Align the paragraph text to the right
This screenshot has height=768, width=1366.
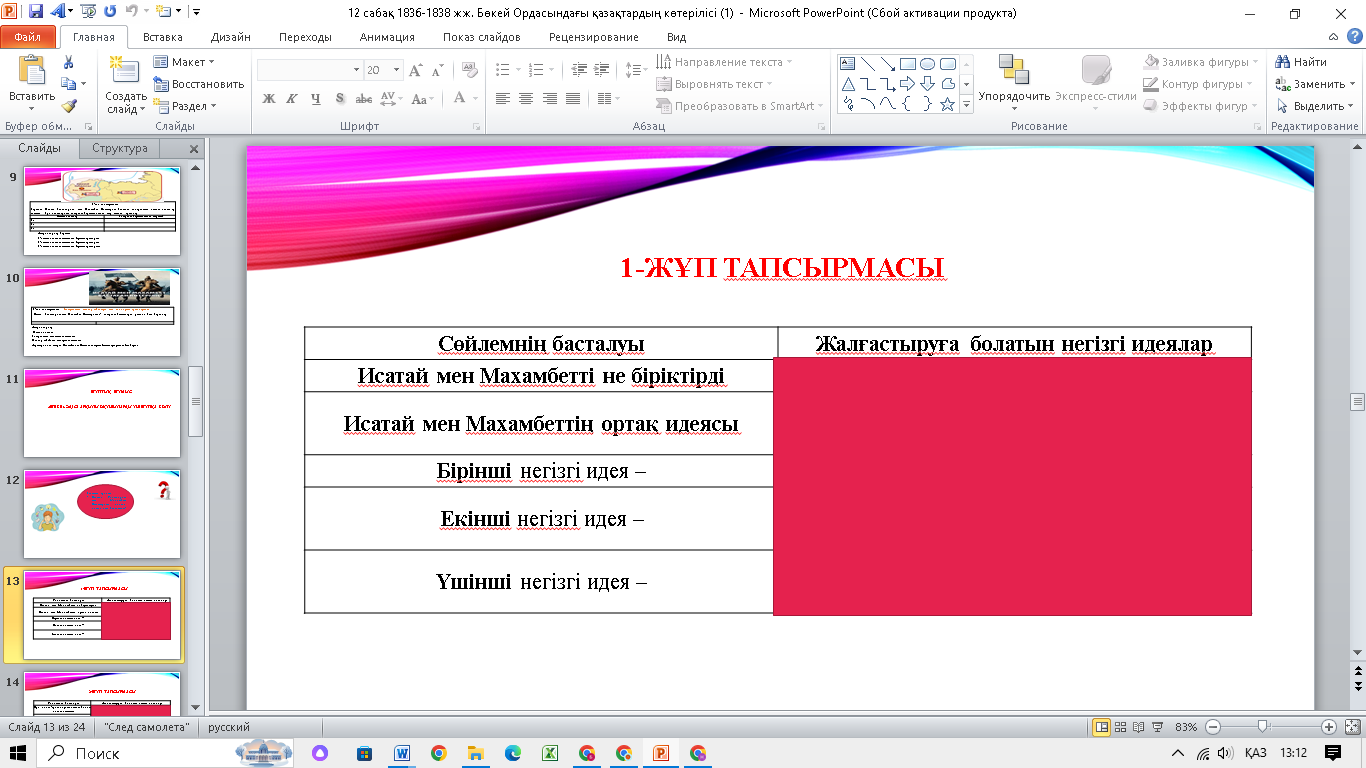click(550, 99)
